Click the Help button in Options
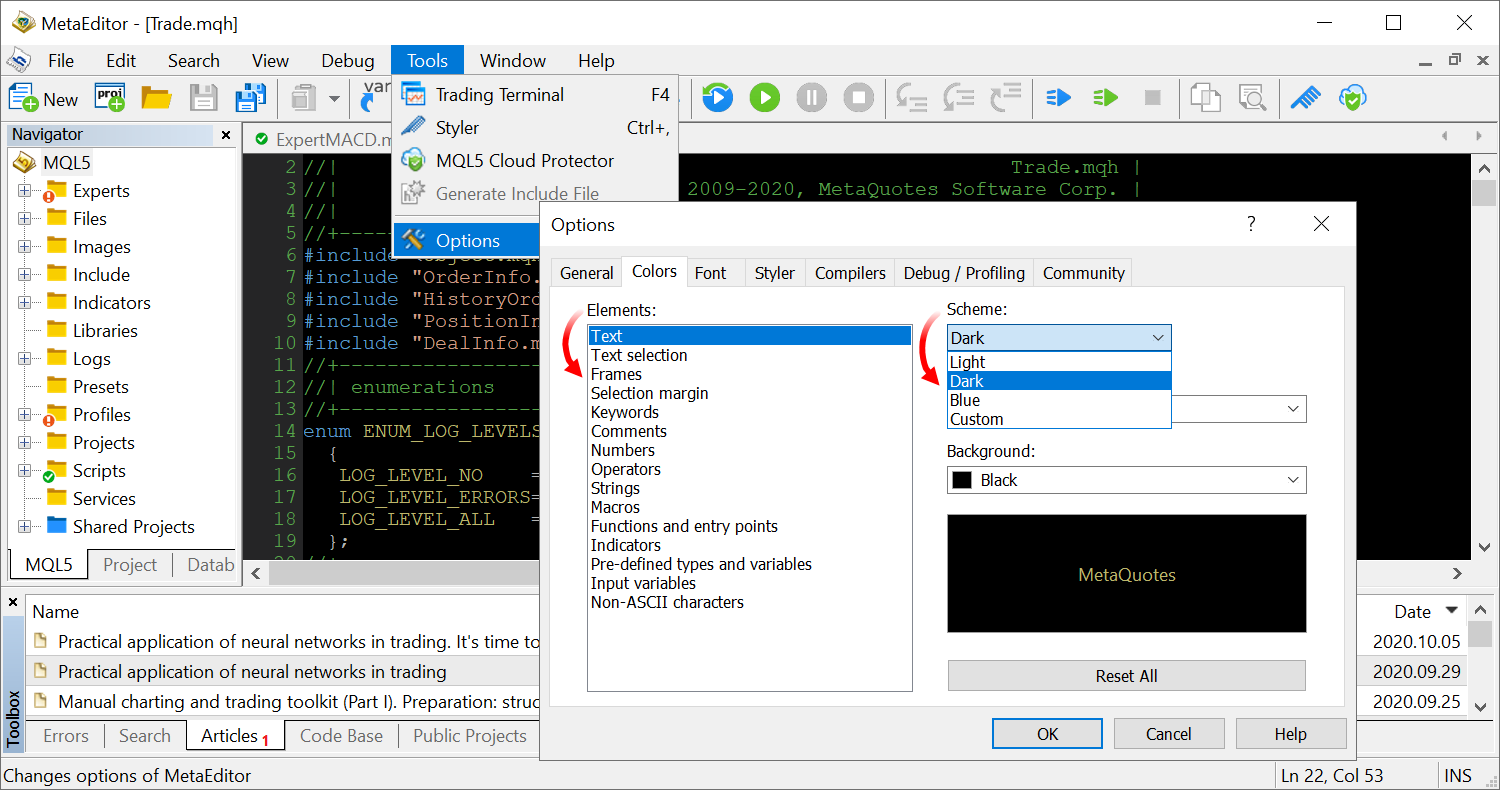1500x790 pixels. [x=1291, y=734]
